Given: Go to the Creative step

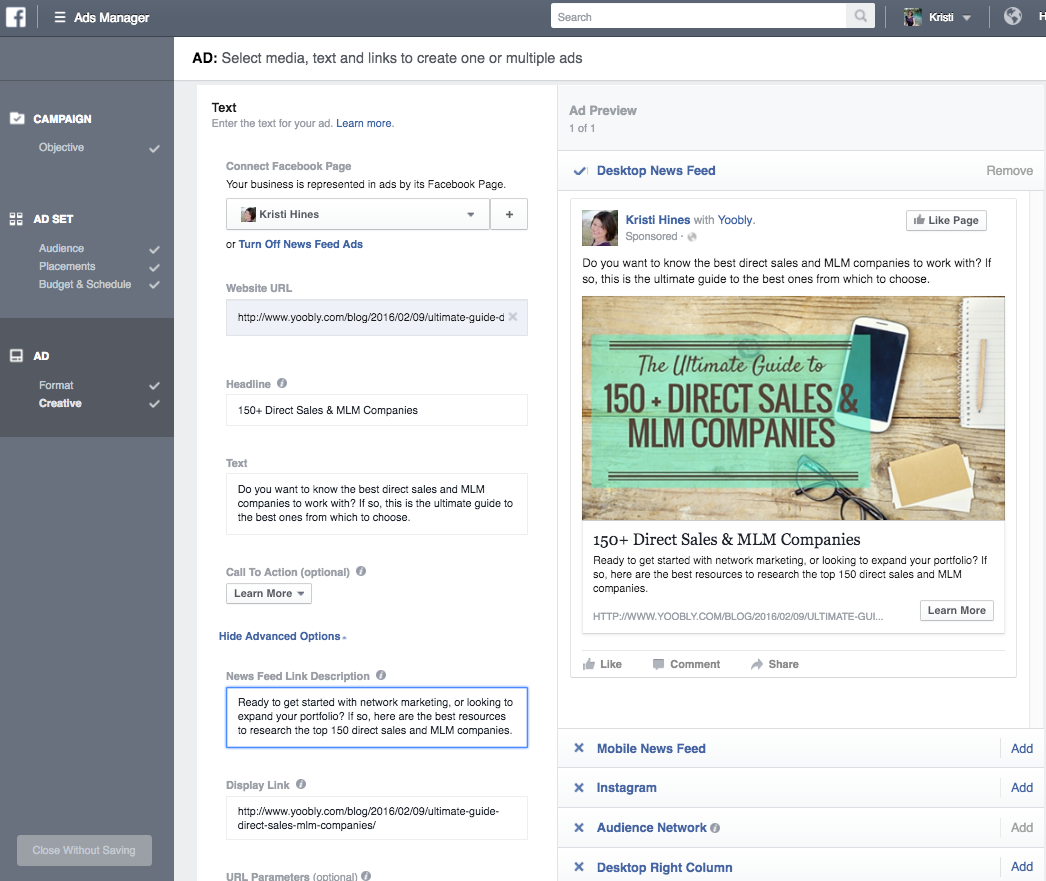Looking at the screenshot, I should (60, 403).
